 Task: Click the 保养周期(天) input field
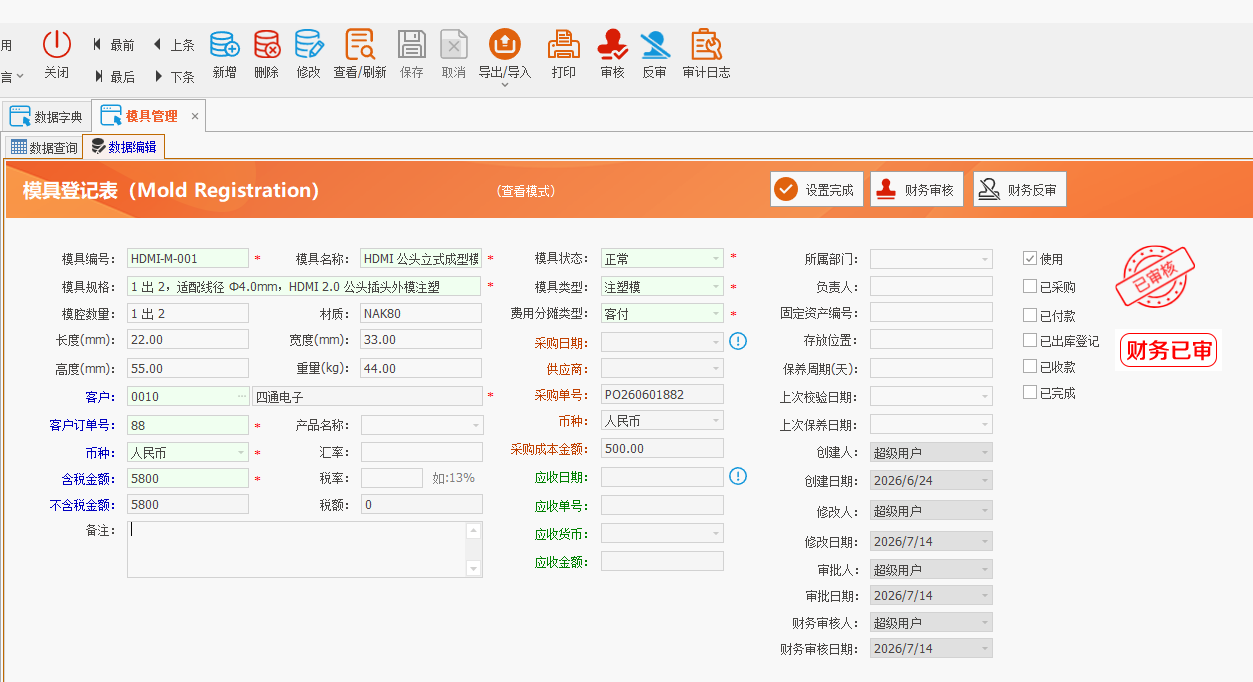pos(931,368)
